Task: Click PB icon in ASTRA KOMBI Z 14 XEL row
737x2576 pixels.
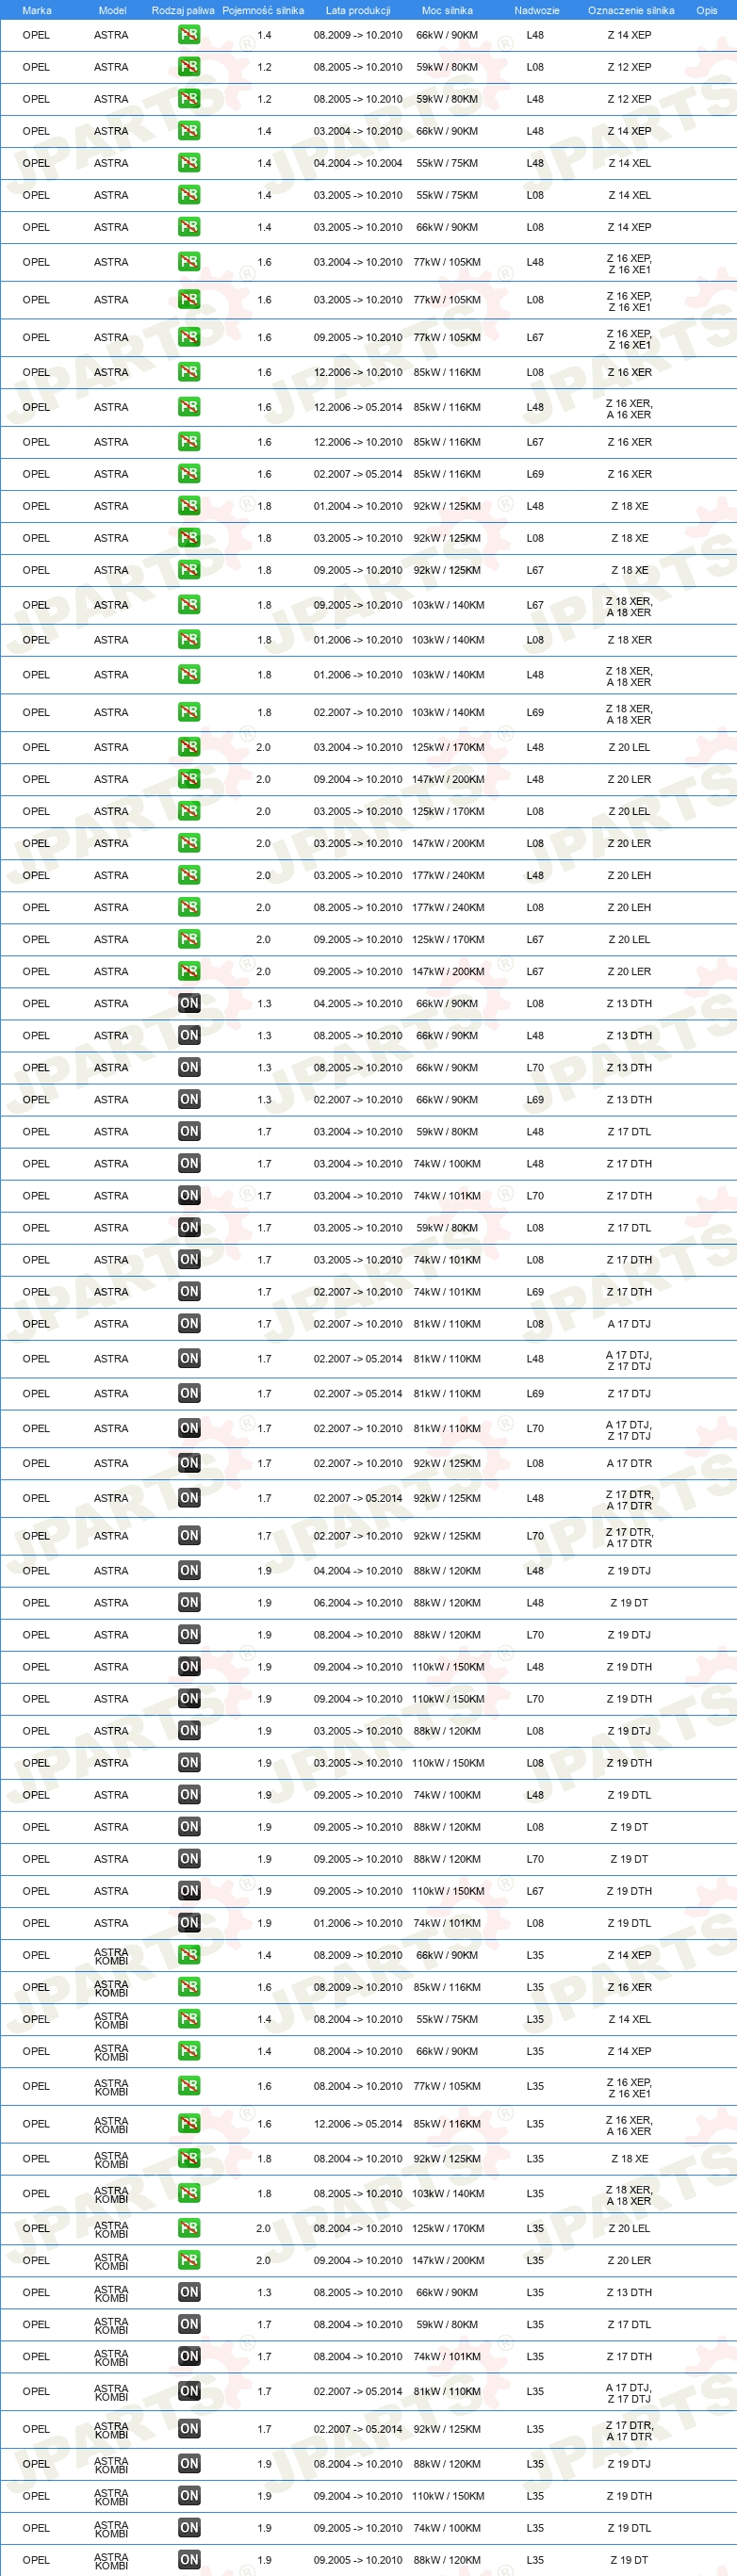Action: tap(188, 2018)
